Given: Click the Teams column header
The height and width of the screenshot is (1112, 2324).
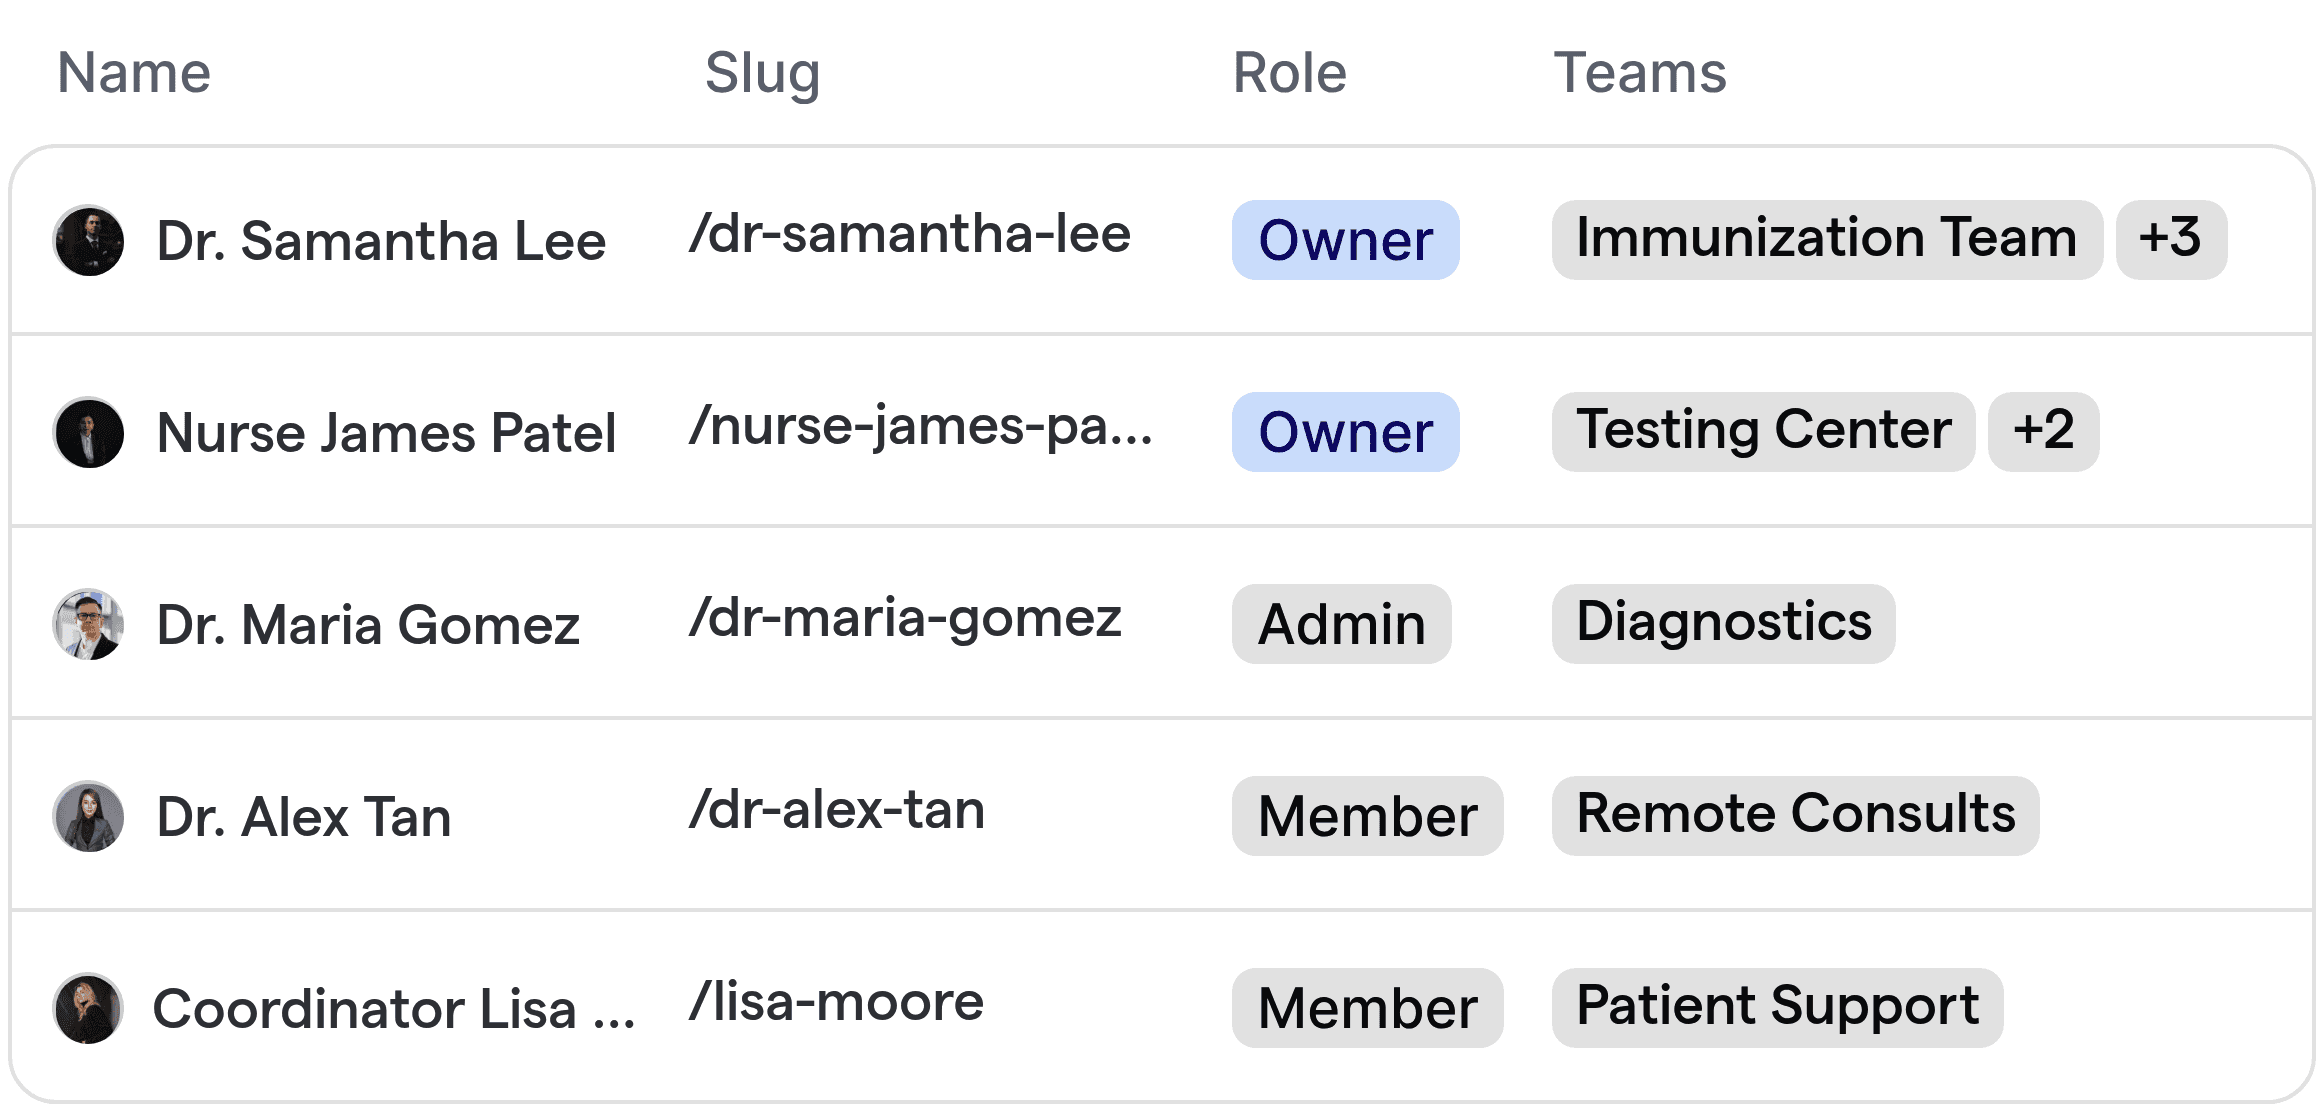Looking at the screenshot, I should click(x=1639, y=73).
